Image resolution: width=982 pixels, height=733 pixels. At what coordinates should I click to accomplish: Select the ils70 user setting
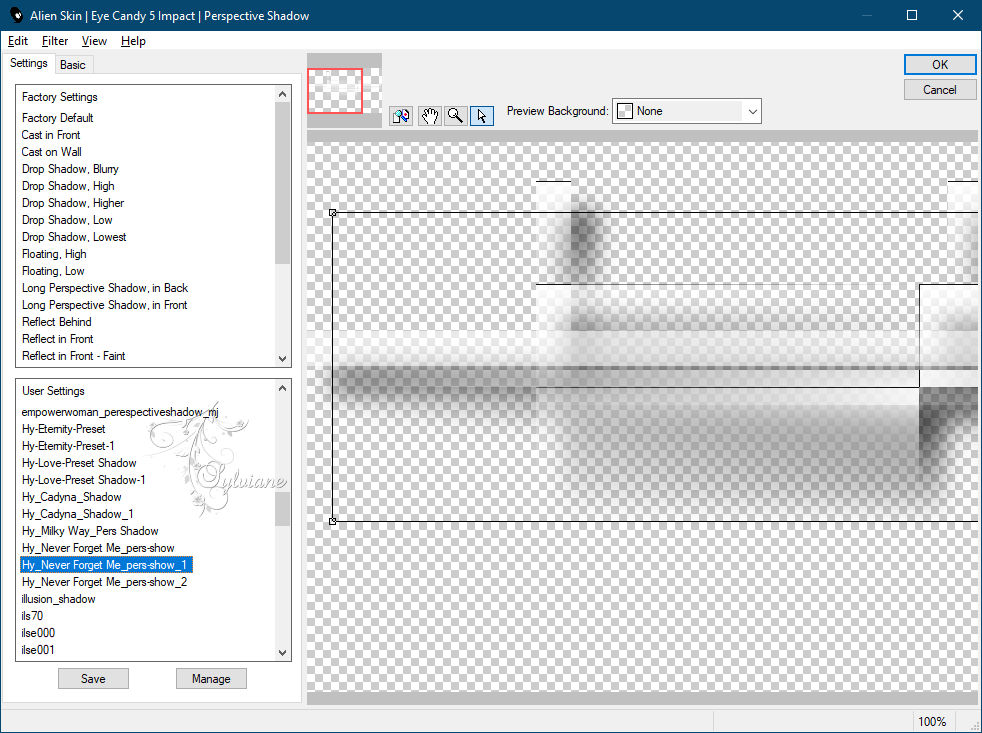coord(32,616)
